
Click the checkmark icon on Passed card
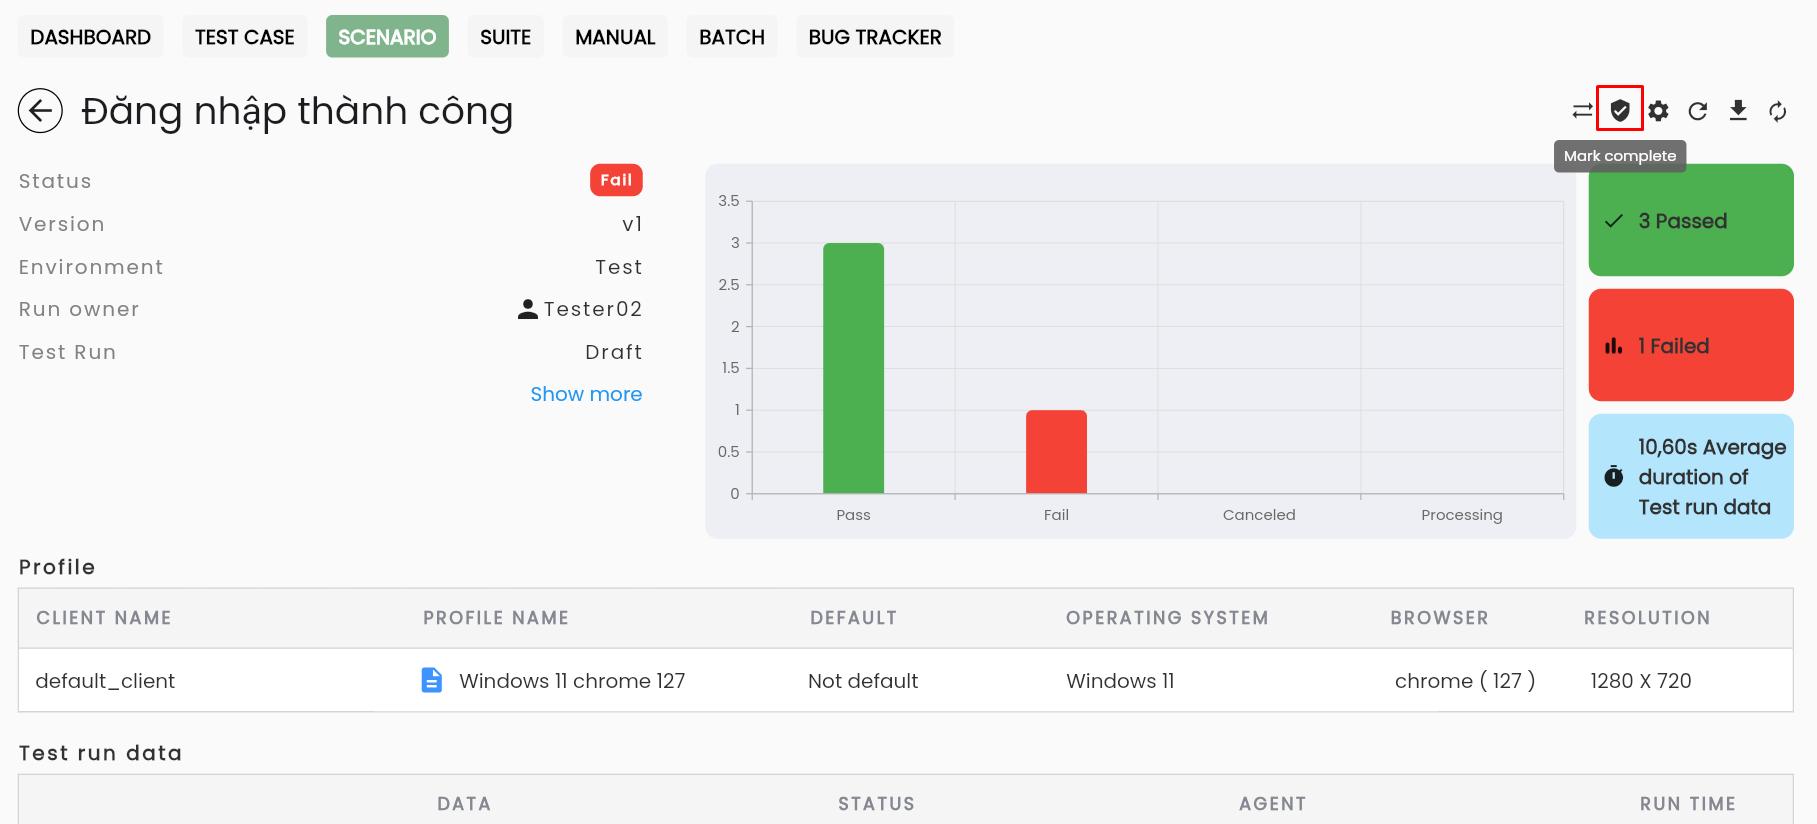(x=1614, y=221)
